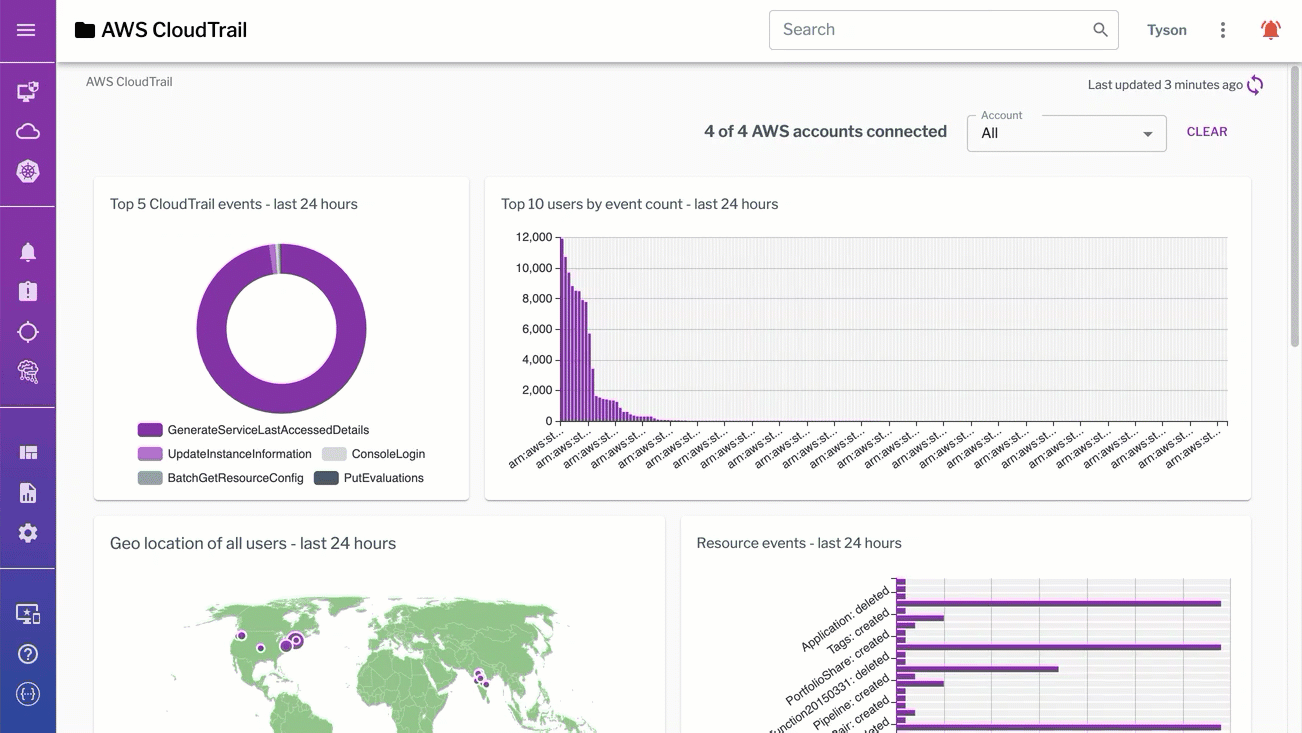Toggle PutEvaluations legend entry in the chart

tap(369, 478)
